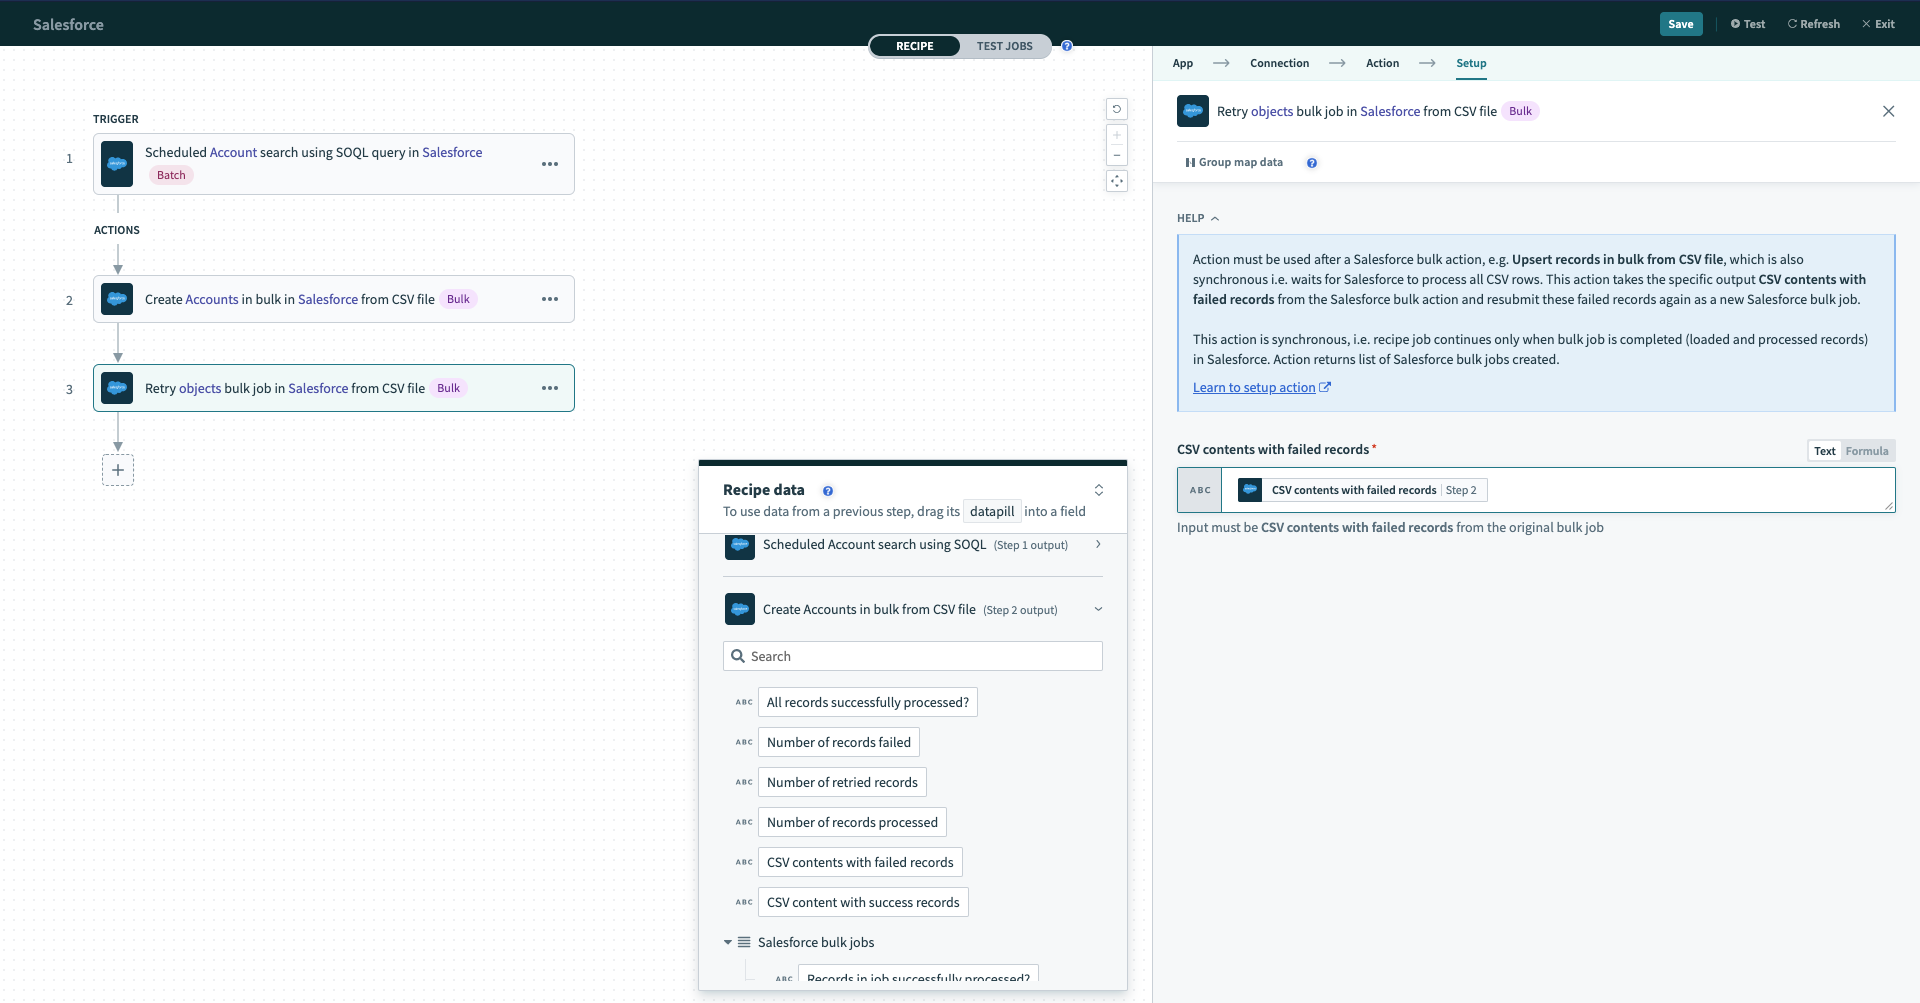
Task: Click the Save button
Action: [1681, 23]
